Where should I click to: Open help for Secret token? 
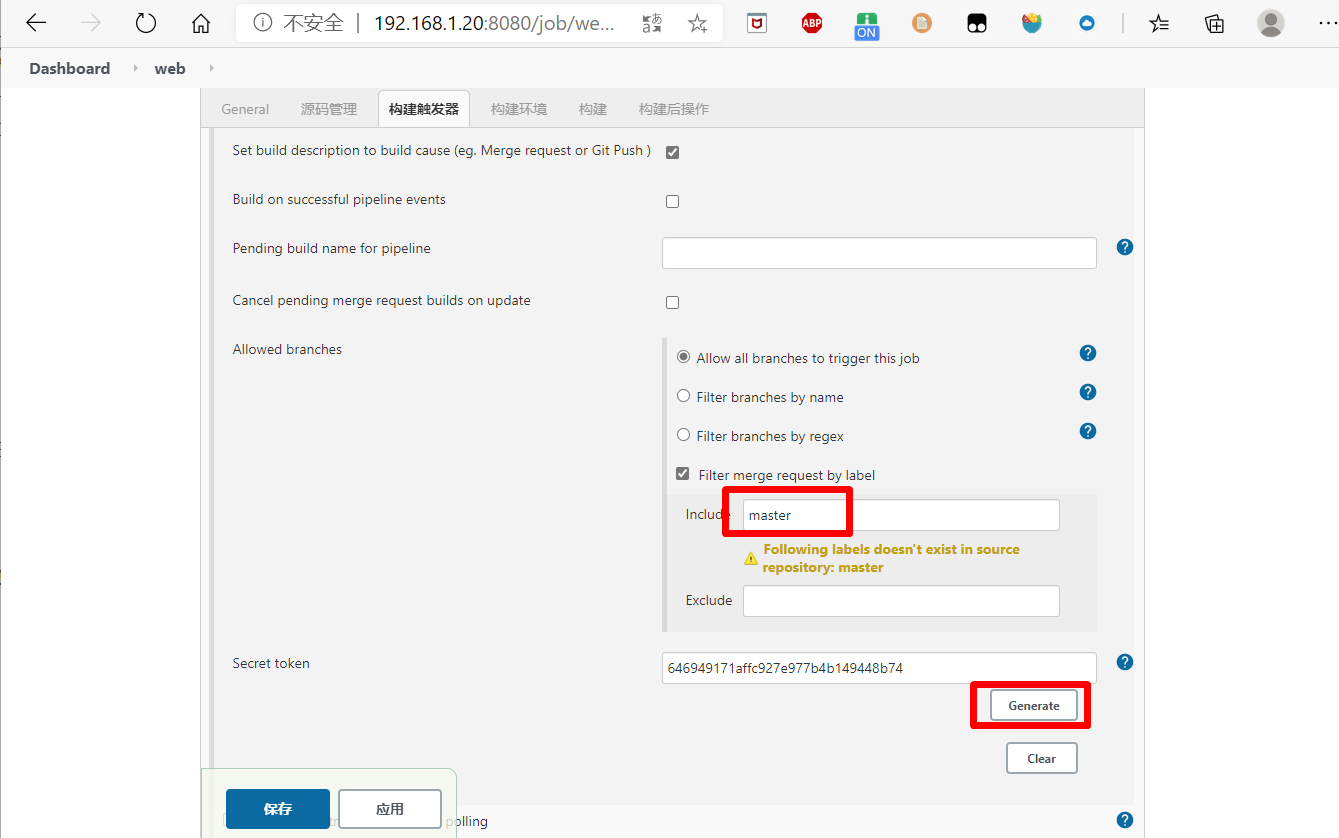pyautogui.click(x=1125, y=662)
